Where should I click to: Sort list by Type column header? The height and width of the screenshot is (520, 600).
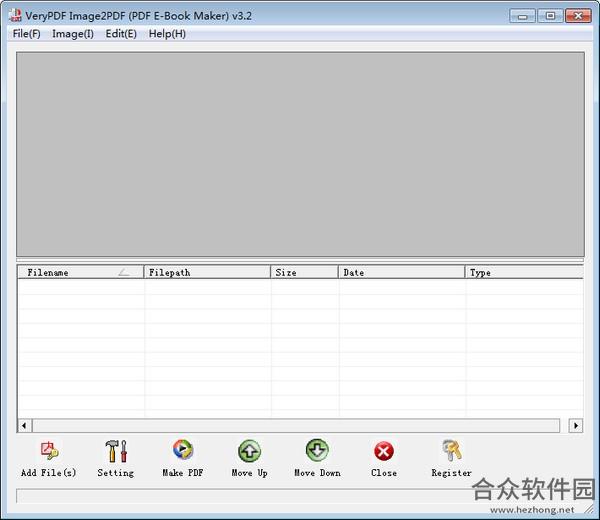pos(524,272)
